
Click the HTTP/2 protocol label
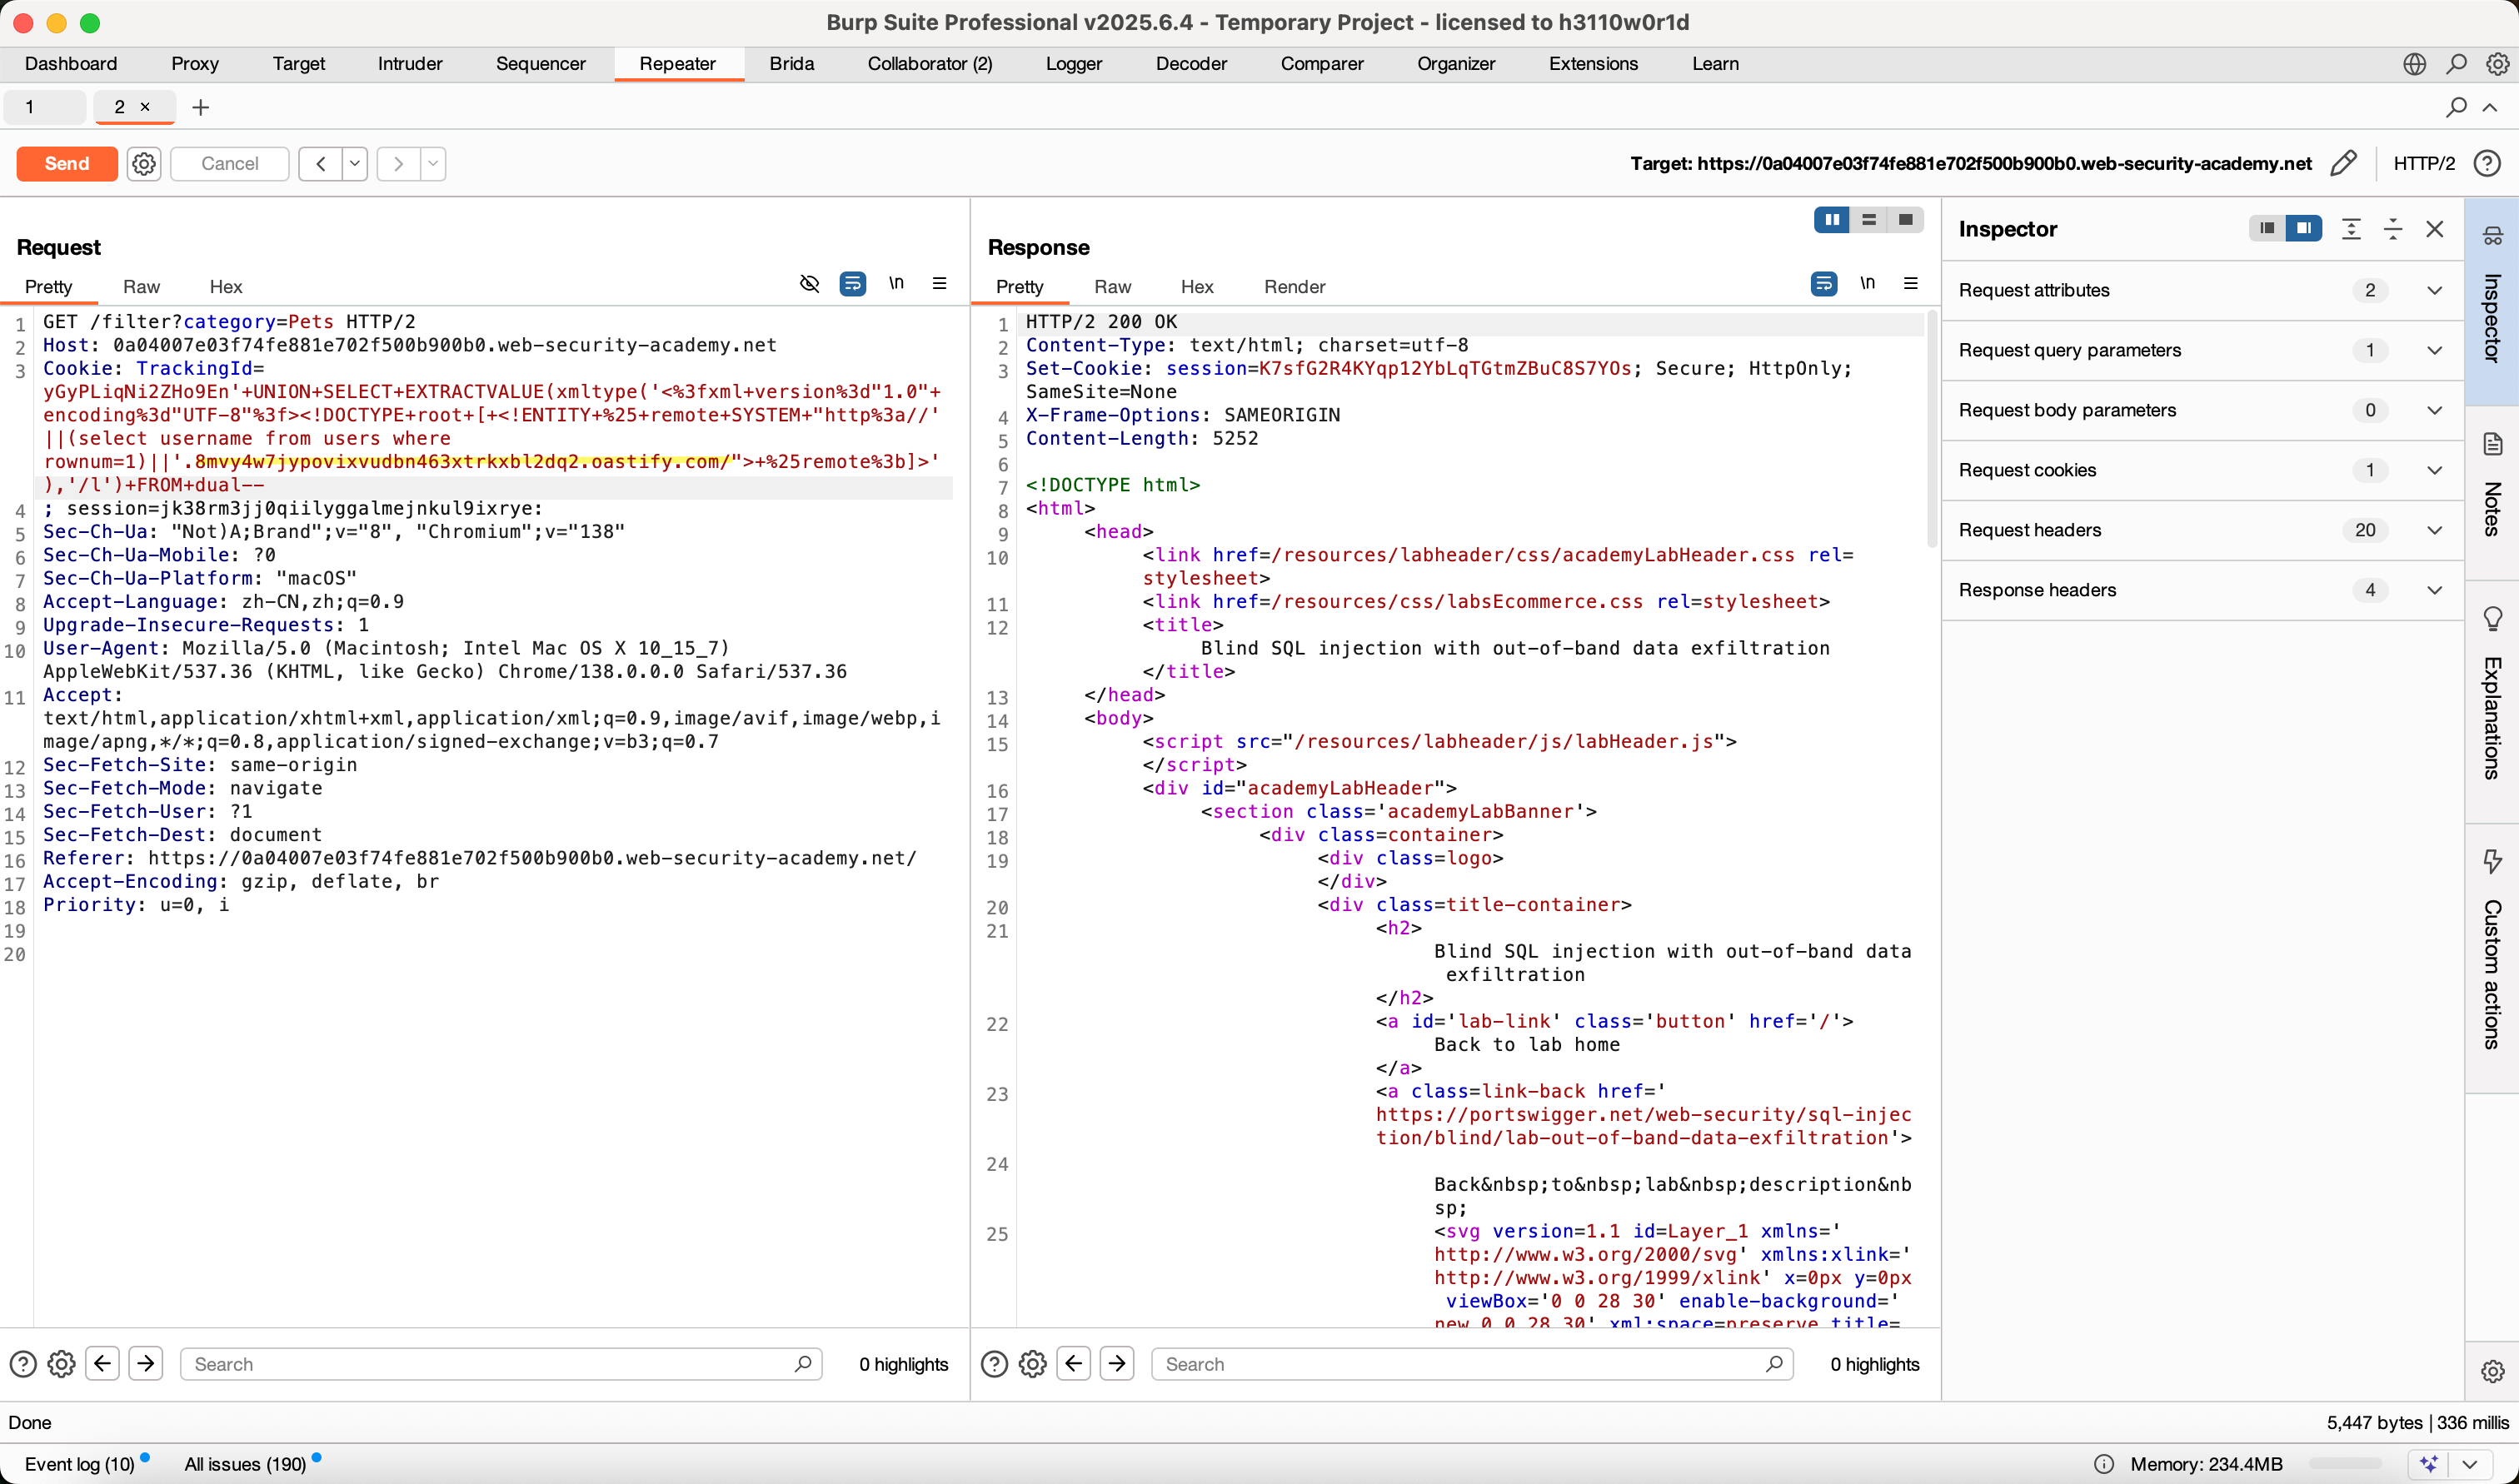2424,163
